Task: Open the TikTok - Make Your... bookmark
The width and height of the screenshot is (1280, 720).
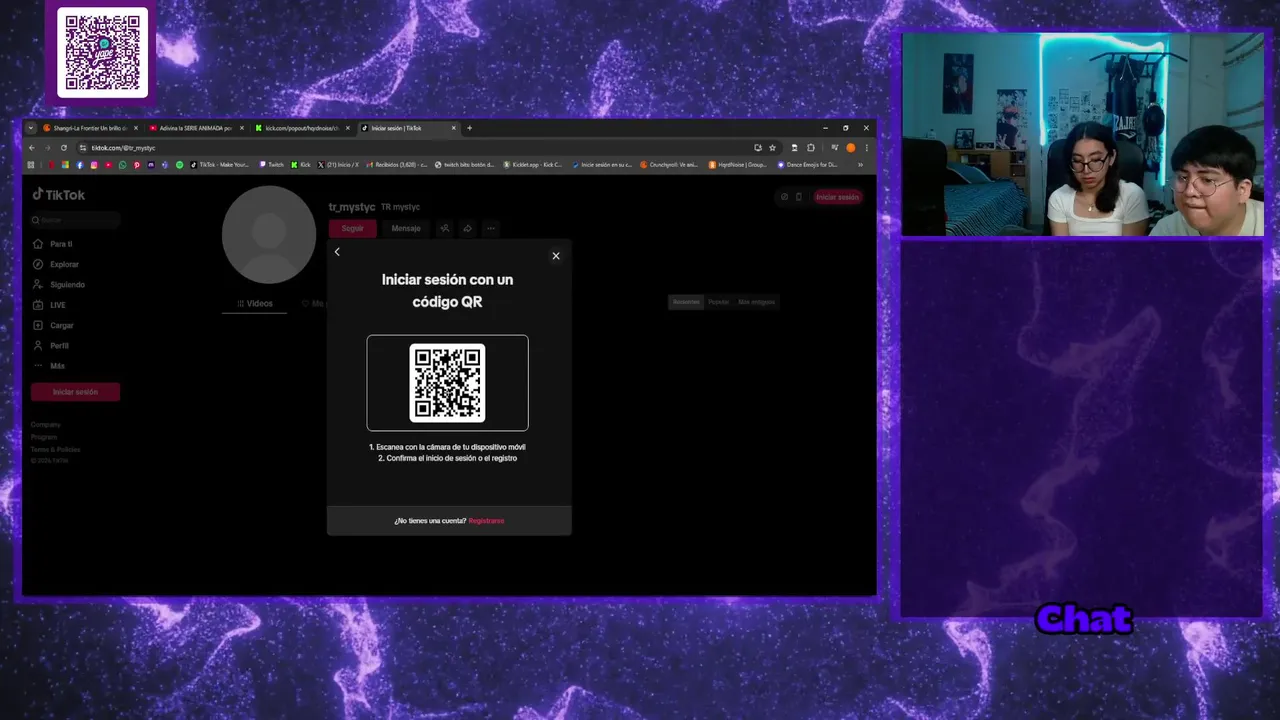Action: point(219,165)
